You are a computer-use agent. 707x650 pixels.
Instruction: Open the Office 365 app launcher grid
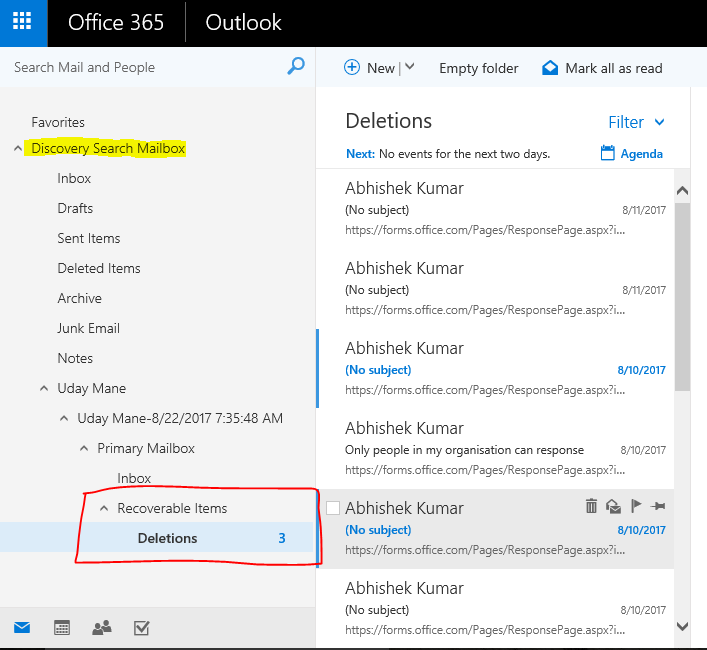pyautogui.click(x=22, y=22)
